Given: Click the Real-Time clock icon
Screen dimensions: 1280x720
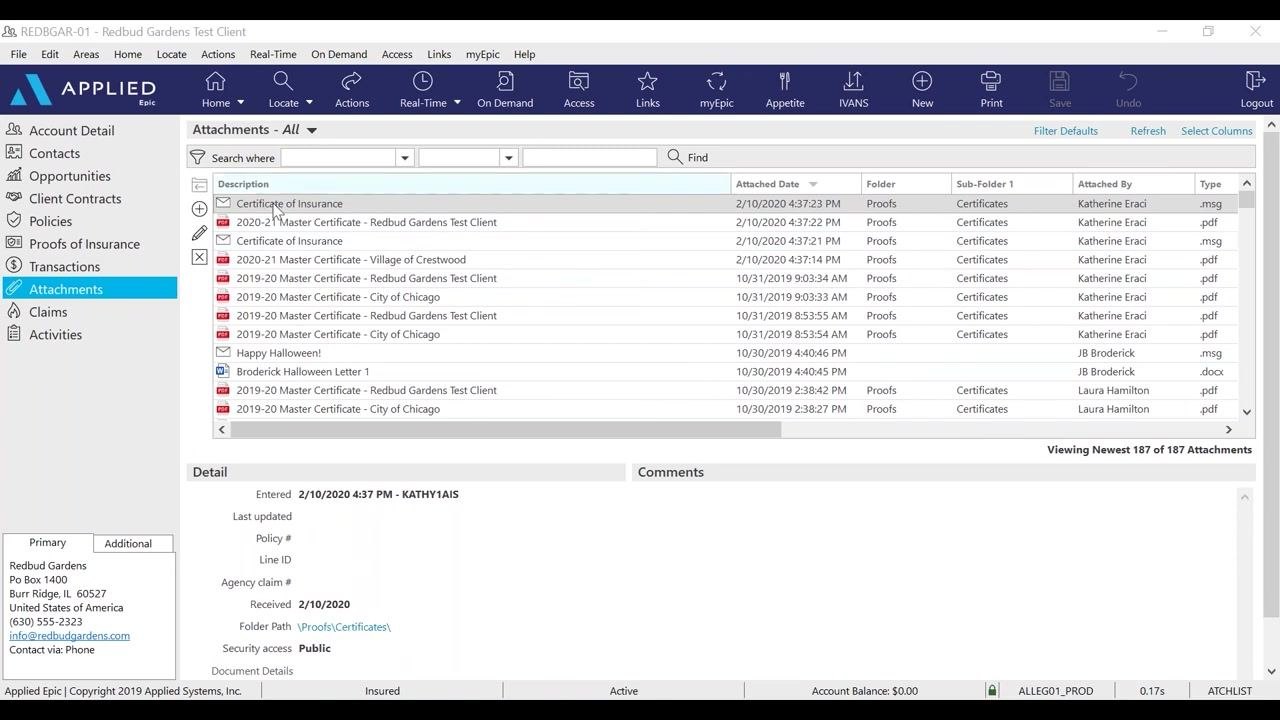Looking at the screenshot, I should click(423, 82).
